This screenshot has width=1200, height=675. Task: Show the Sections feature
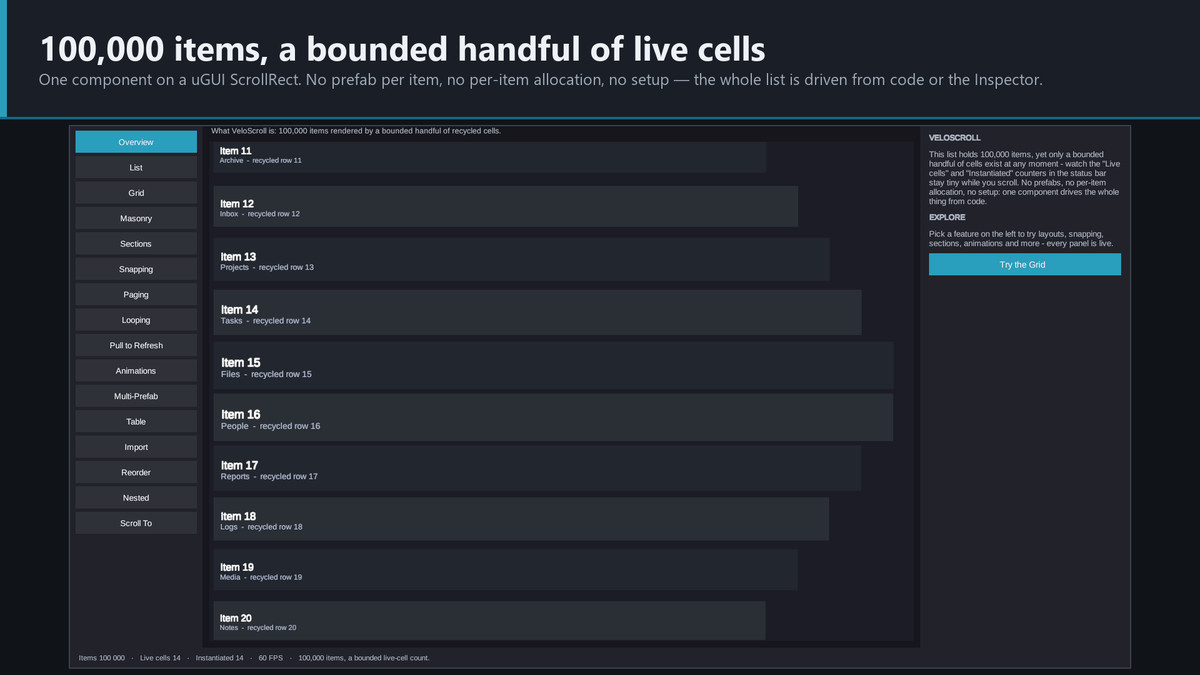(136, 244)
